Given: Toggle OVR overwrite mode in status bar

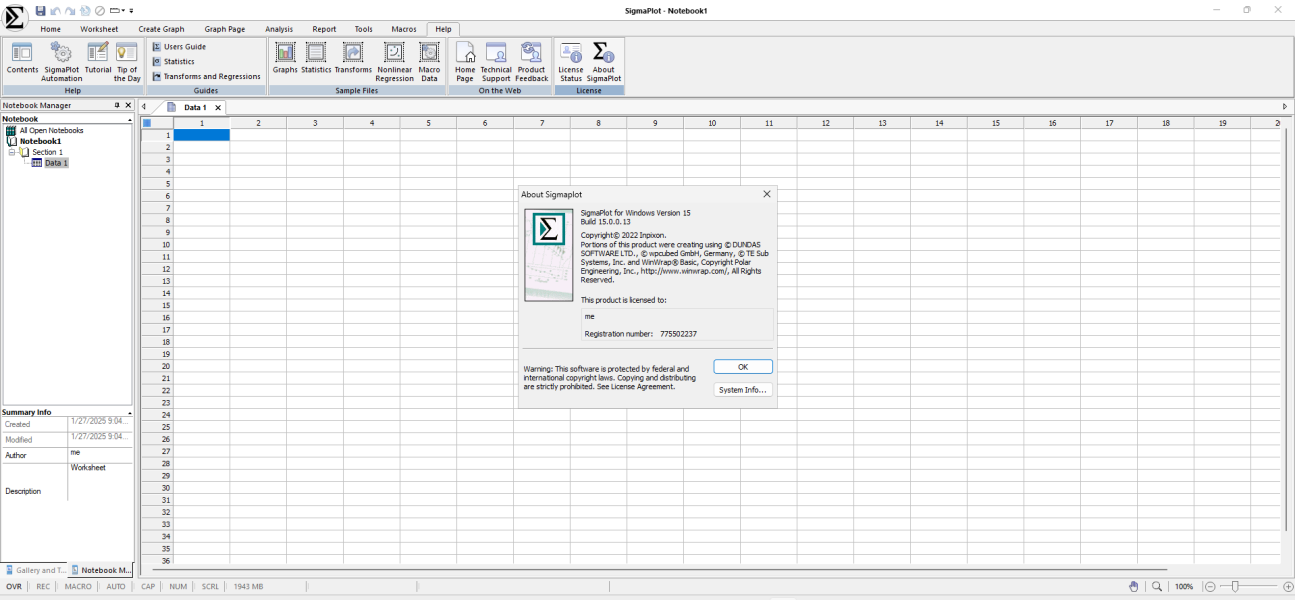Looking at the screenshot, I should pos(14,587).
